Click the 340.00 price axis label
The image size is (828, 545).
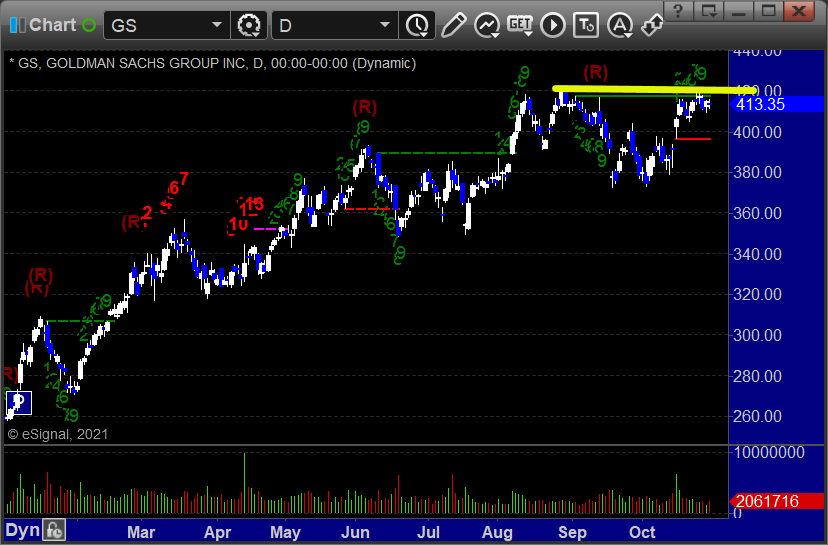(x=757, y=254)
